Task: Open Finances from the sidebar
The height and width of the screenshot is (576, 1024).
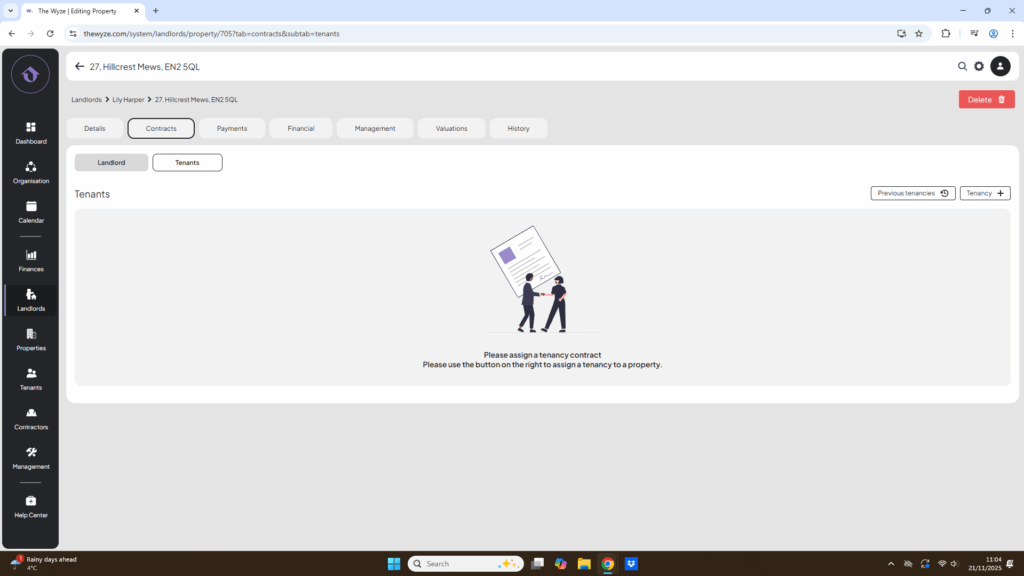Action: pyautogui.click(x=30, y=260)
